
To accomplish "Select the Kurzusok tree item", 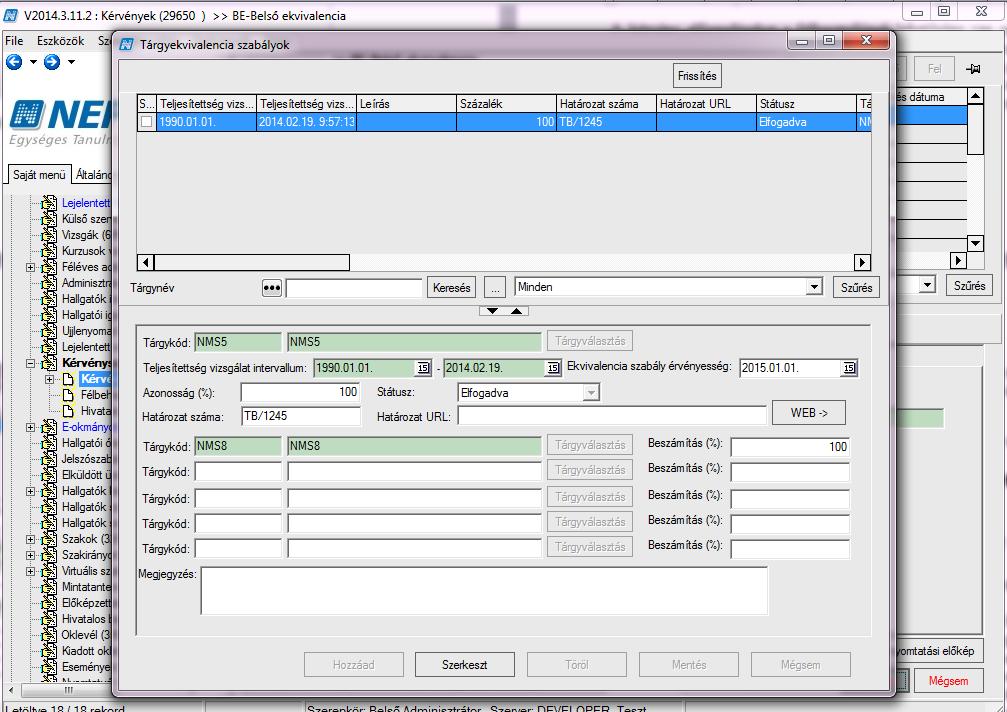I will pyautogui.click(x=86, y=251).
